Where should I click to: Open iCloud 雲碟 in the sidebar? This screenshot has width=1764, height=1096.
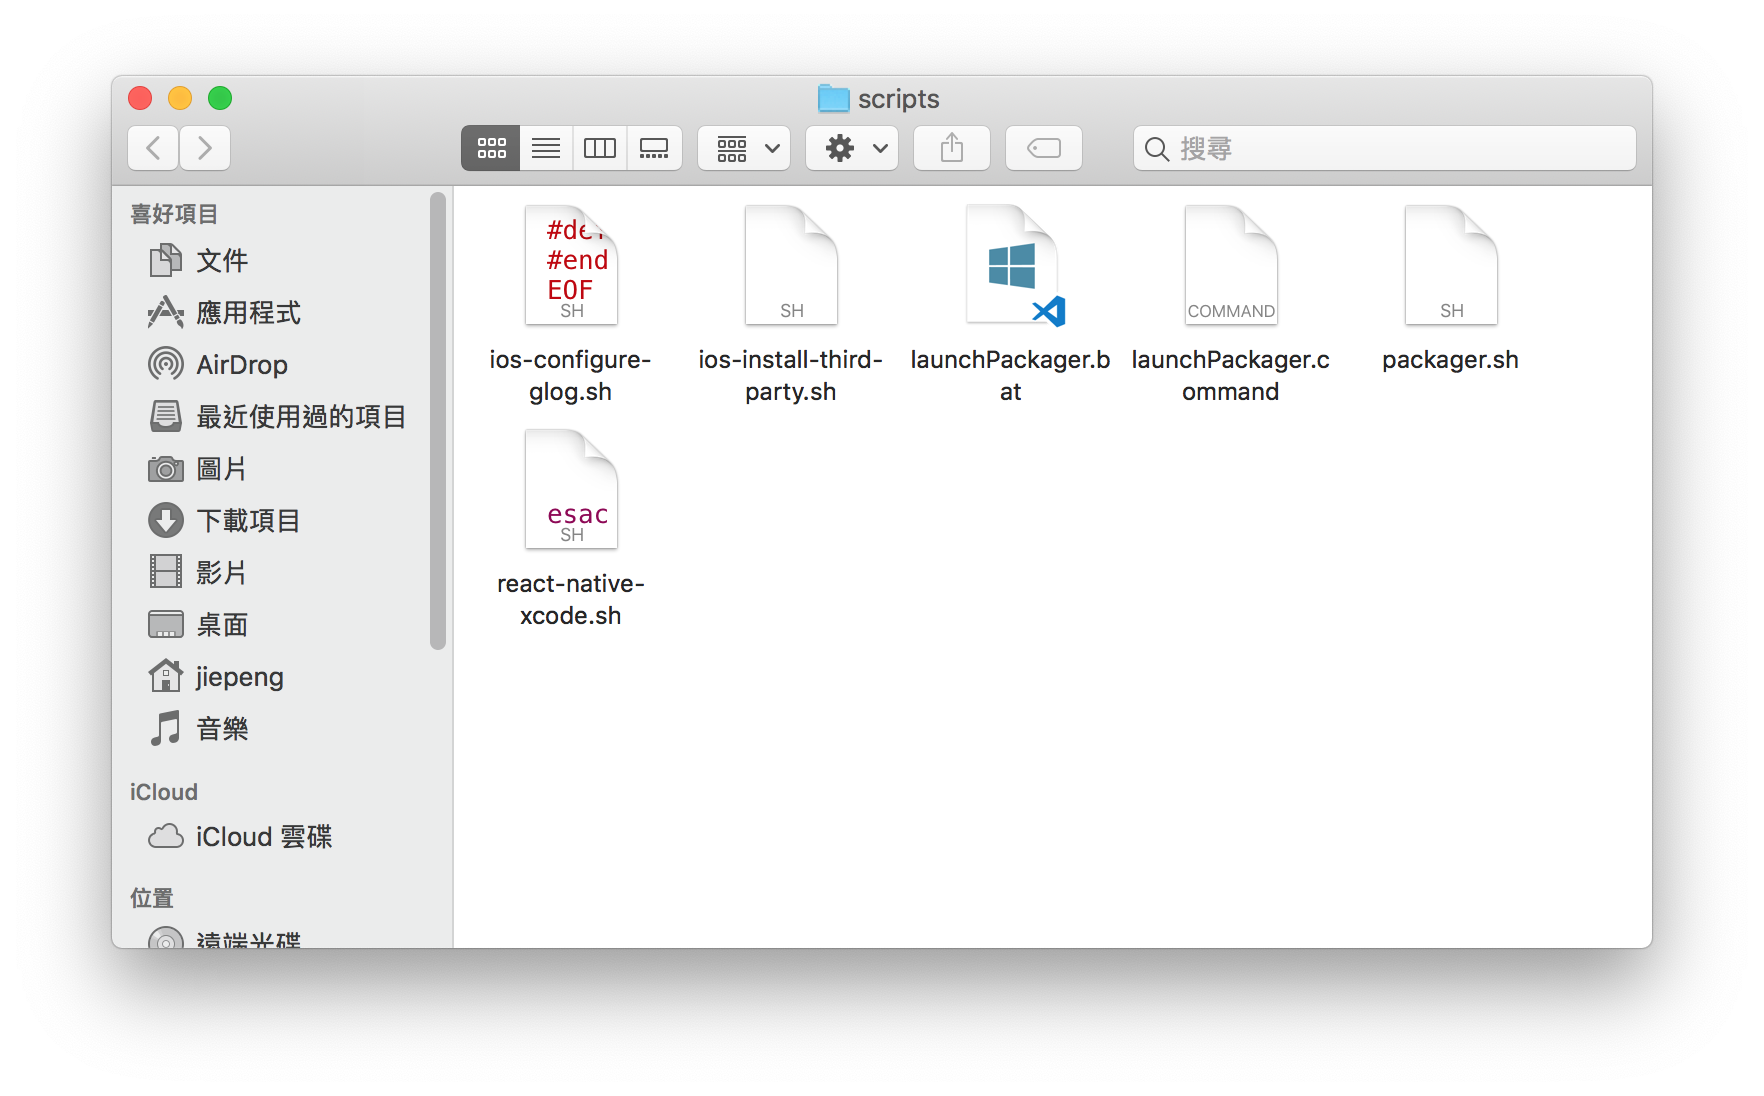coord(263,837)
